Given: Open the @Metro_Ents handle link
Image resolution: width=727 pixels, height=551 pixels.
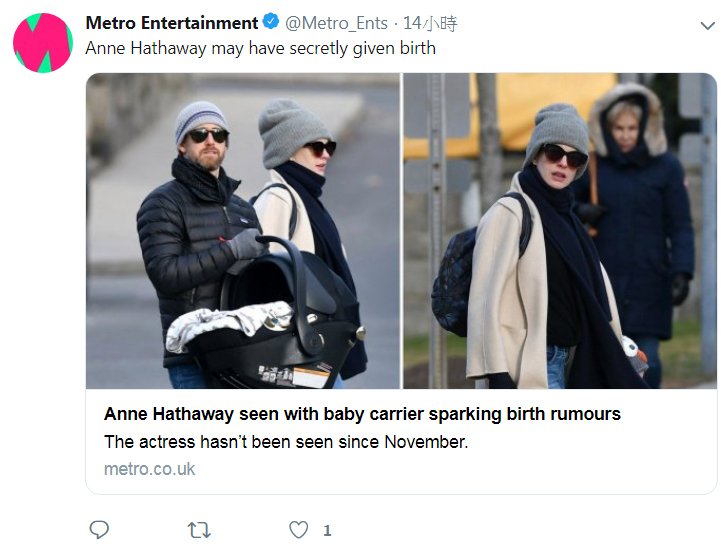Looking at the screenshot, I should pyautogui.click(x=337, y=22).
